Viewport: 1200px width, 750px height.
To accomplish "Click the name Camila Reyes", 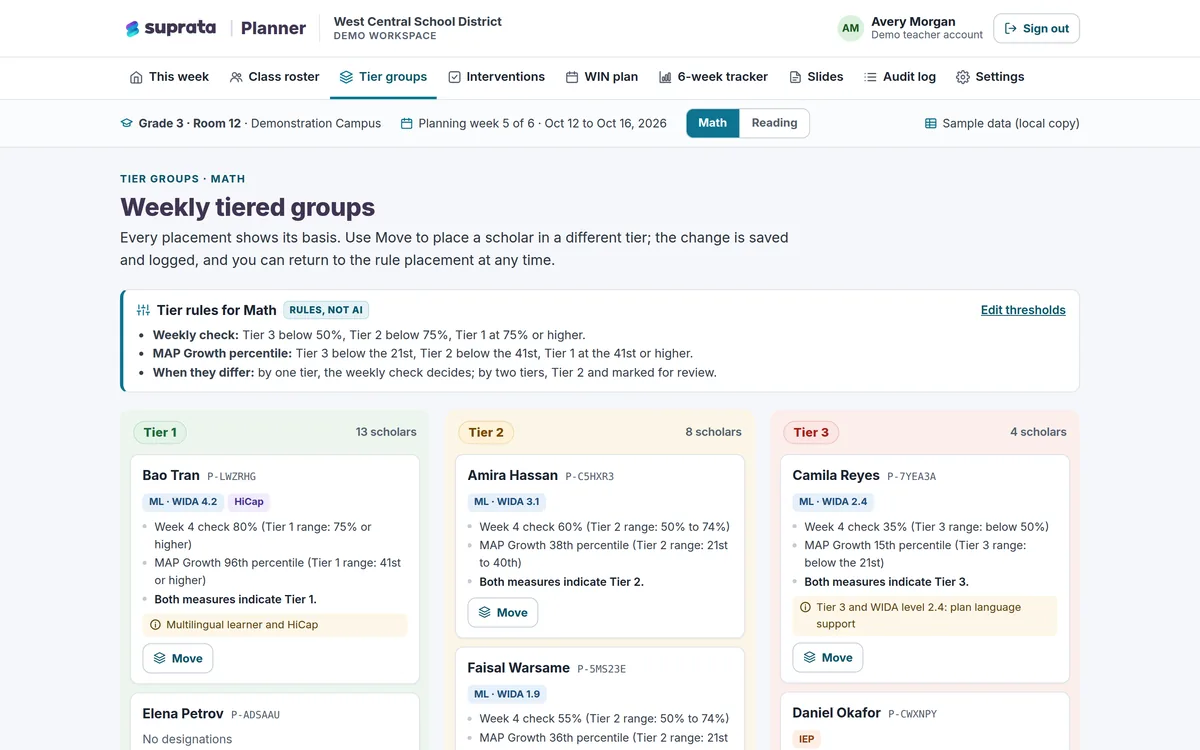I will [836, 475].
